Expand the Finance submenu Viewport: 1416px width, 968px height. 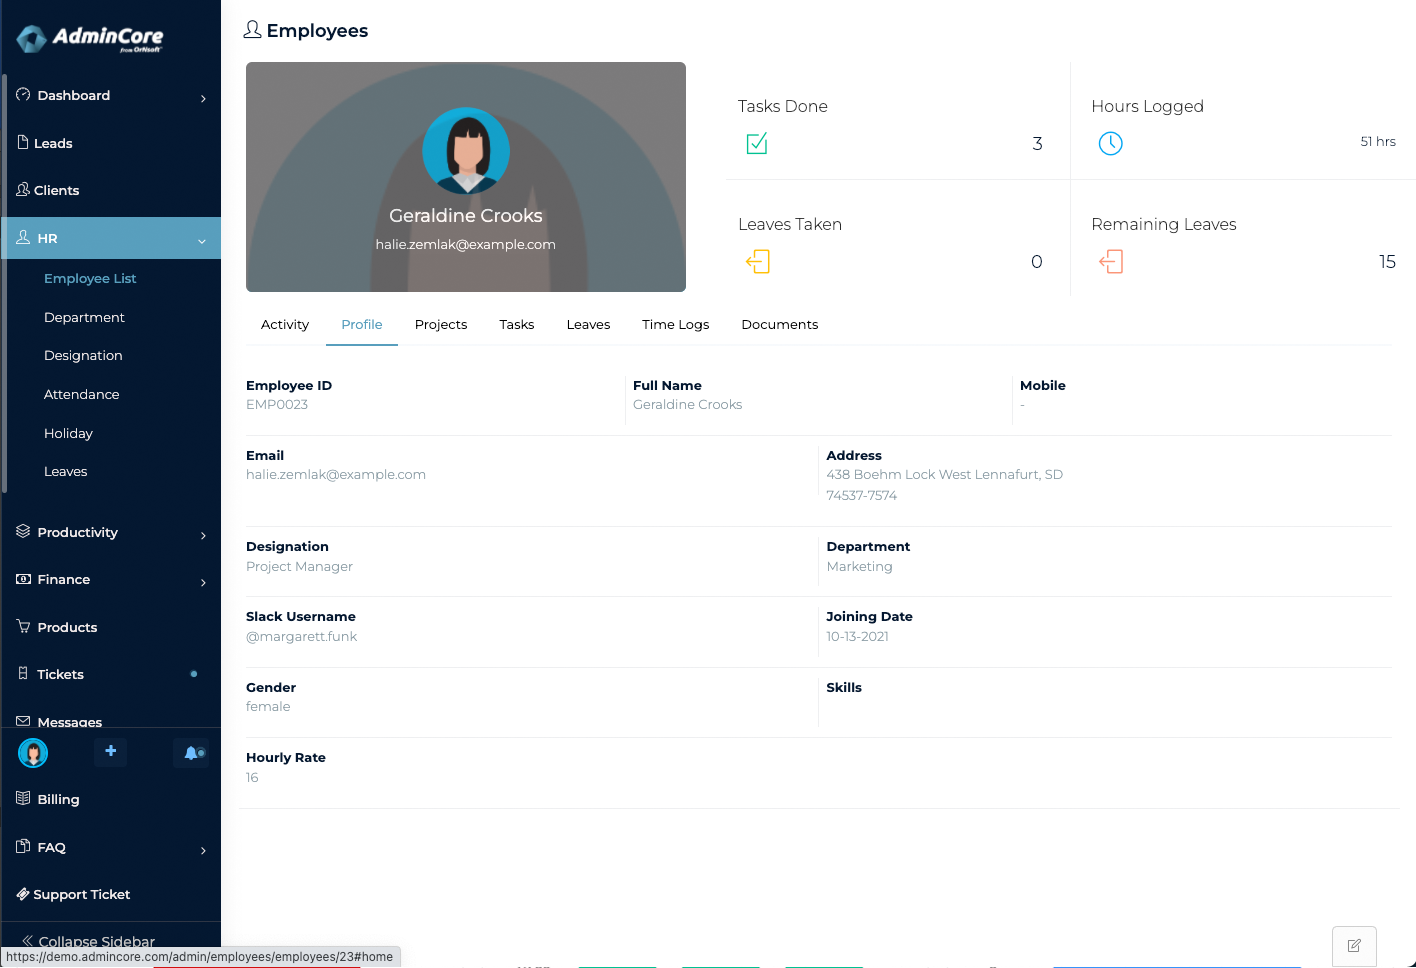click(203, 582)
